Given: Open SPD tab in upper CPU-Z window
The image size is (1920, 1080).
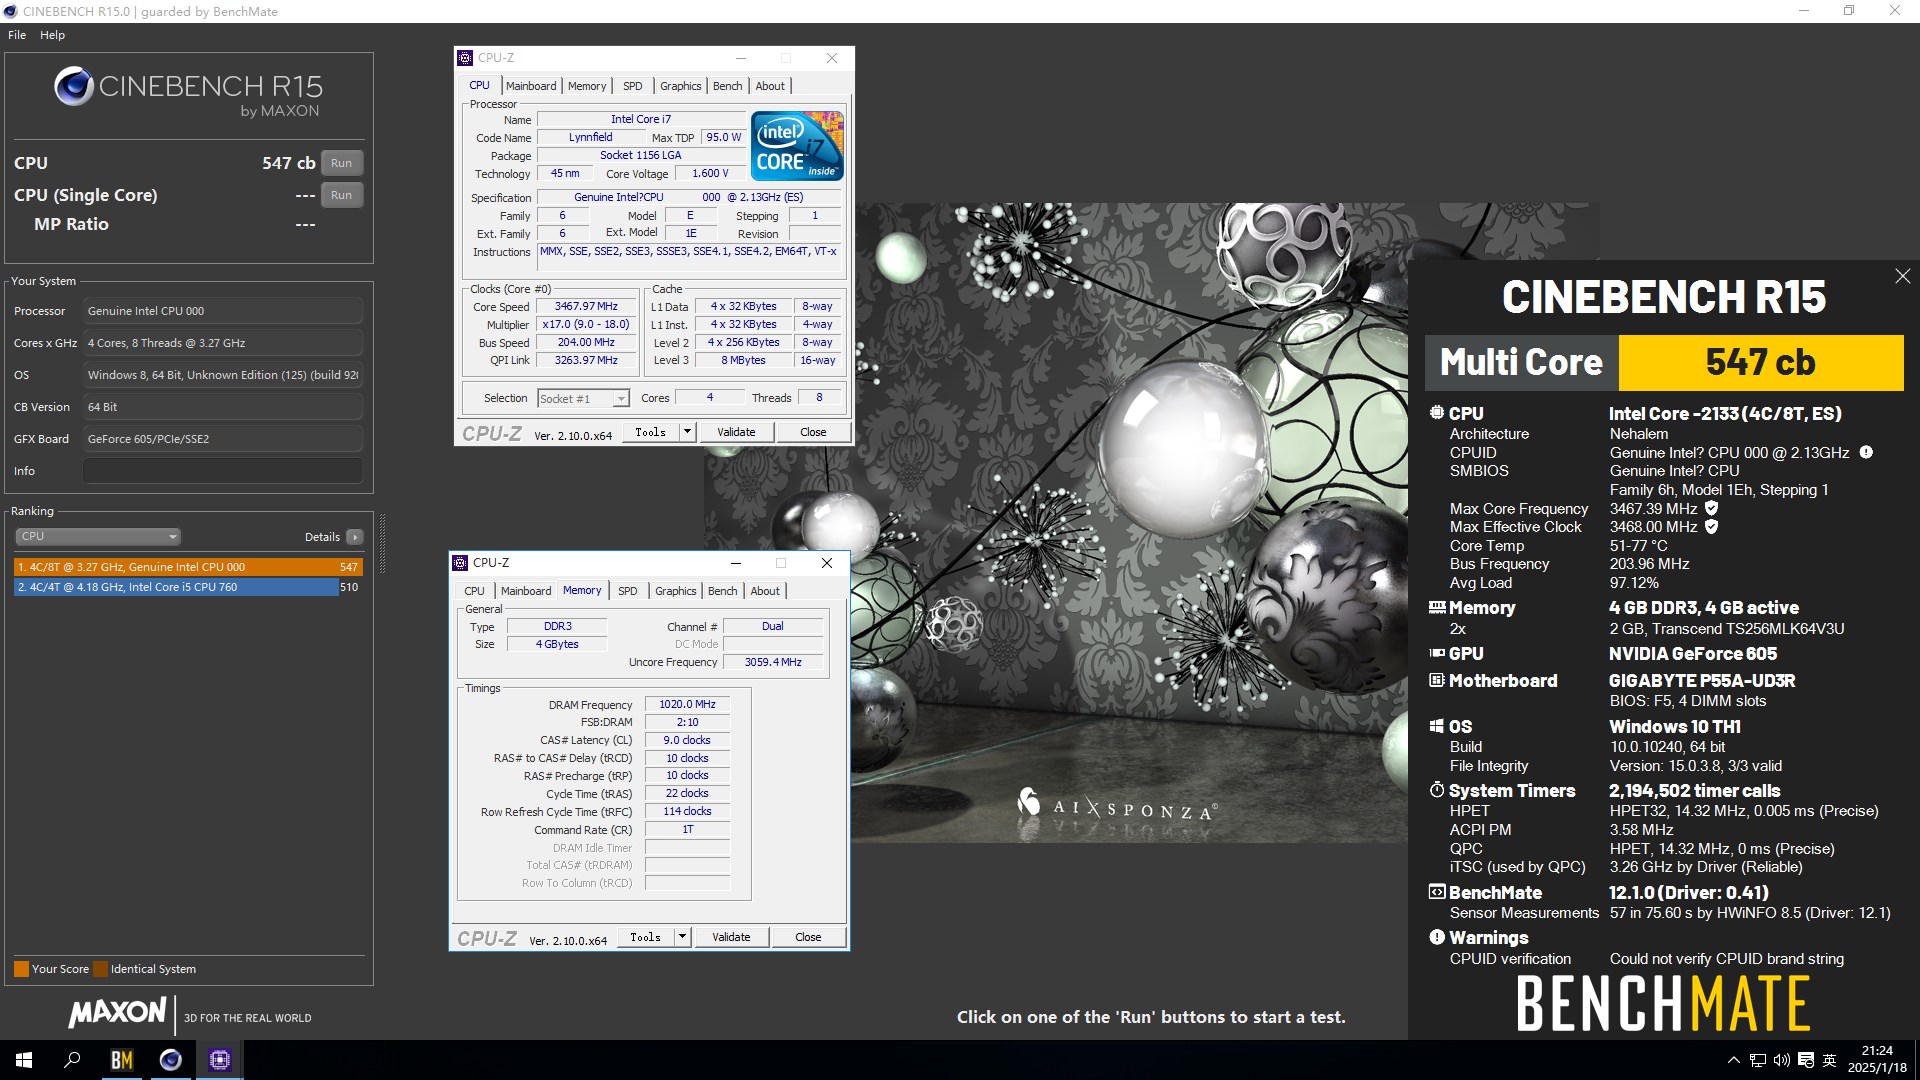Looking at the screenshot, I should tap(632, 86).
